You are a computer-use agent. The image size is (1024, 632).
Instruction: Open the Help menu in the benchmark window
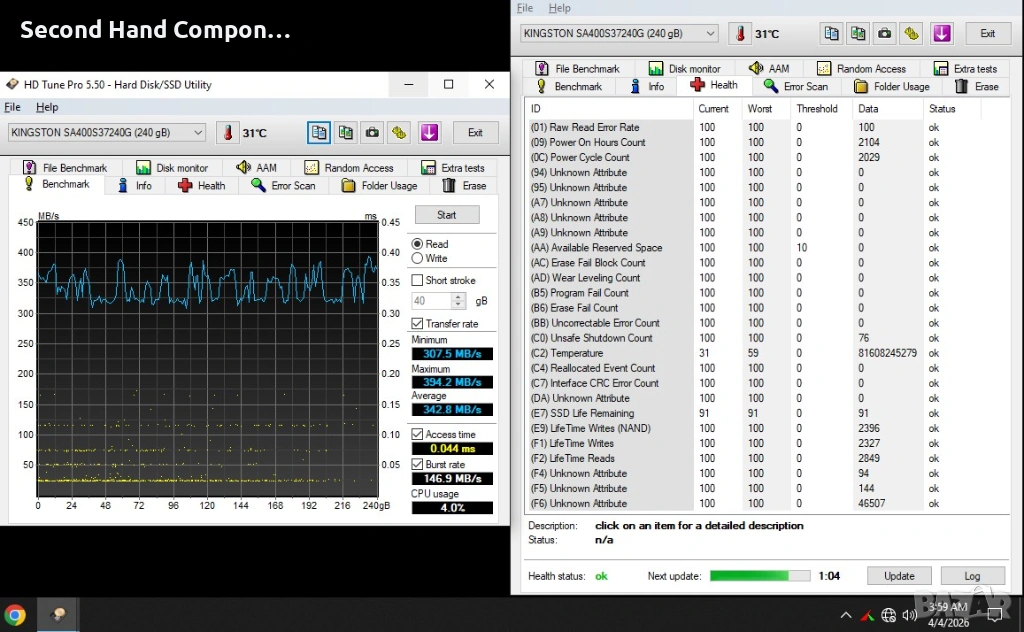[47, 107]
